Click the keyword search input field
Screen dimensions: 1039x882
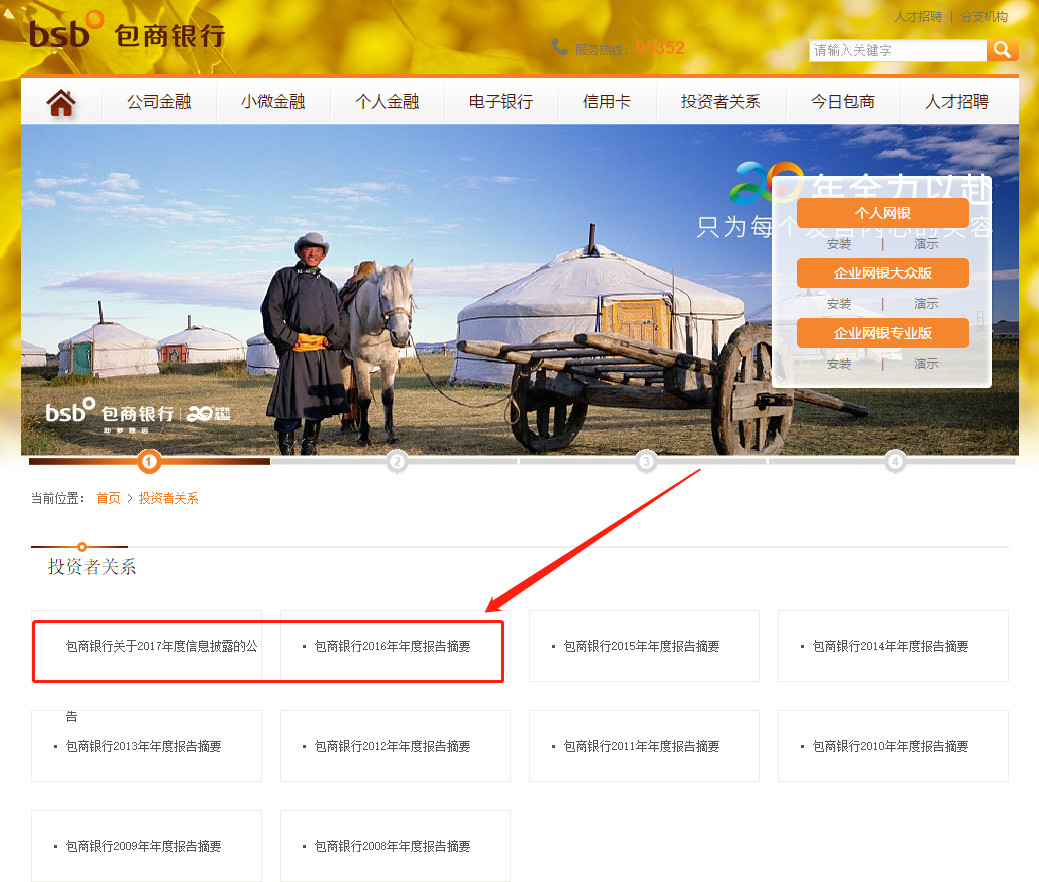[x=897, y=50]
